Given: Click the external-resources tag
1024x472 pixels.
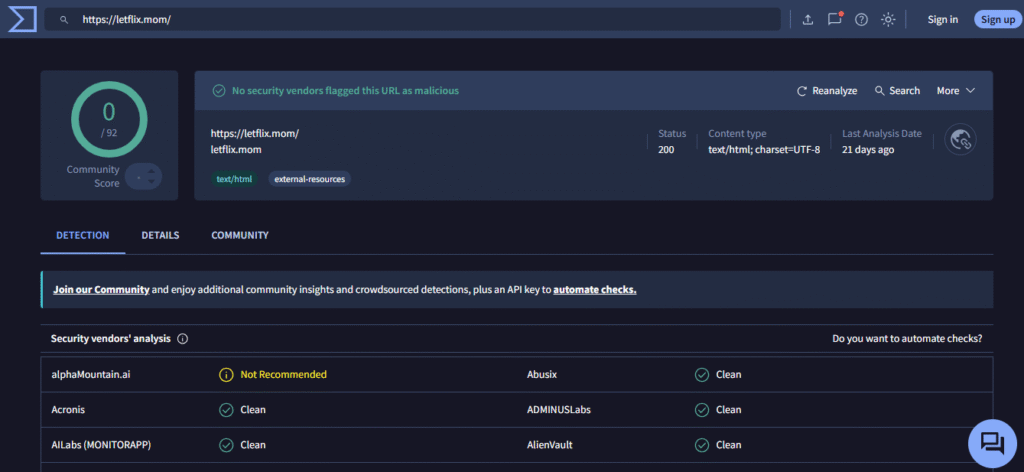Looking at the screenshot, I should [x=310, y=179].
